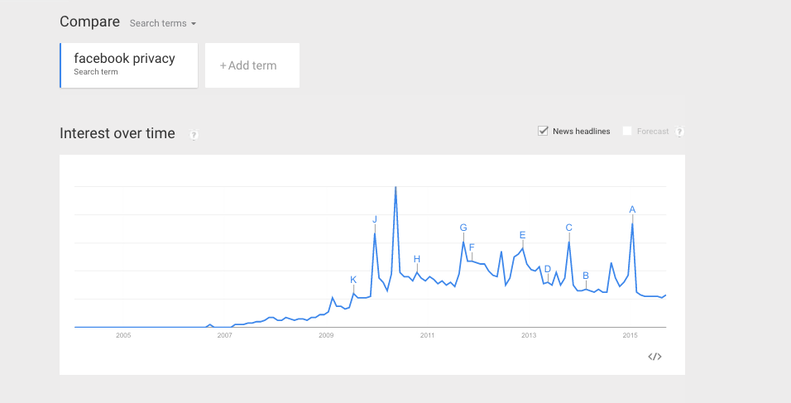Click the embed code icon
Viewport: 791px width, 403px height.
pos(654,357)
